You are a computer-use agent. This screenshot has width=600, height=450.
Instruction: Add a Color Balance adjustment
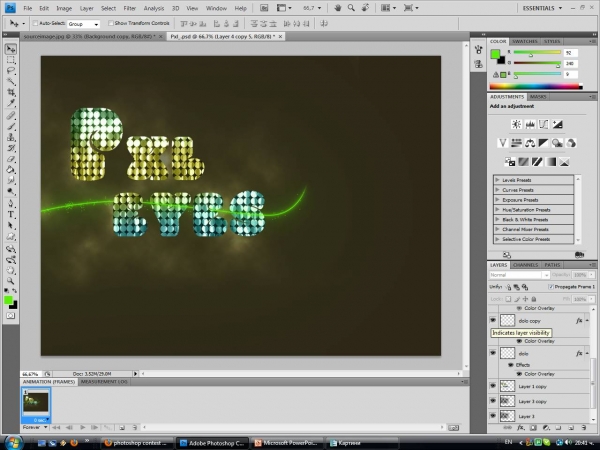point(530,143)
